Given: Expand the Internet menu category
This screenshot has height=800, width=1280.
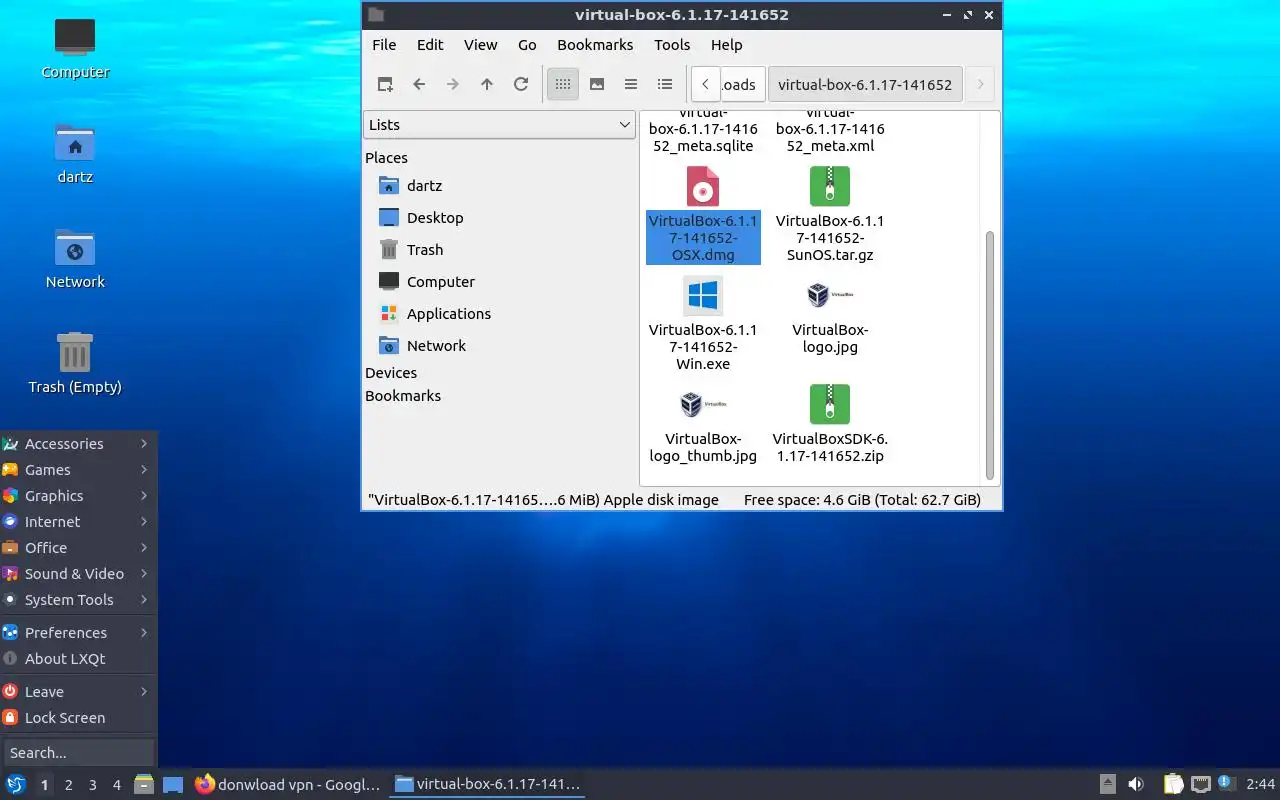Looking at the screenshot, I should (78, 522).
